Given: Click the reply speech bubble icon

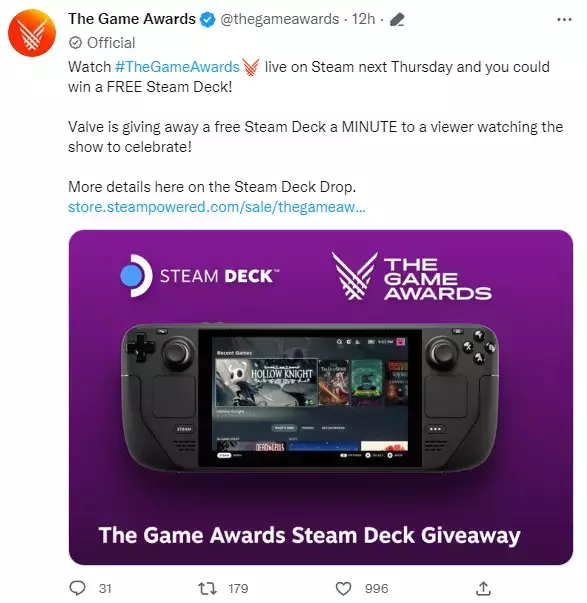Looking at the screenshot, I should [x=77, y=588].
